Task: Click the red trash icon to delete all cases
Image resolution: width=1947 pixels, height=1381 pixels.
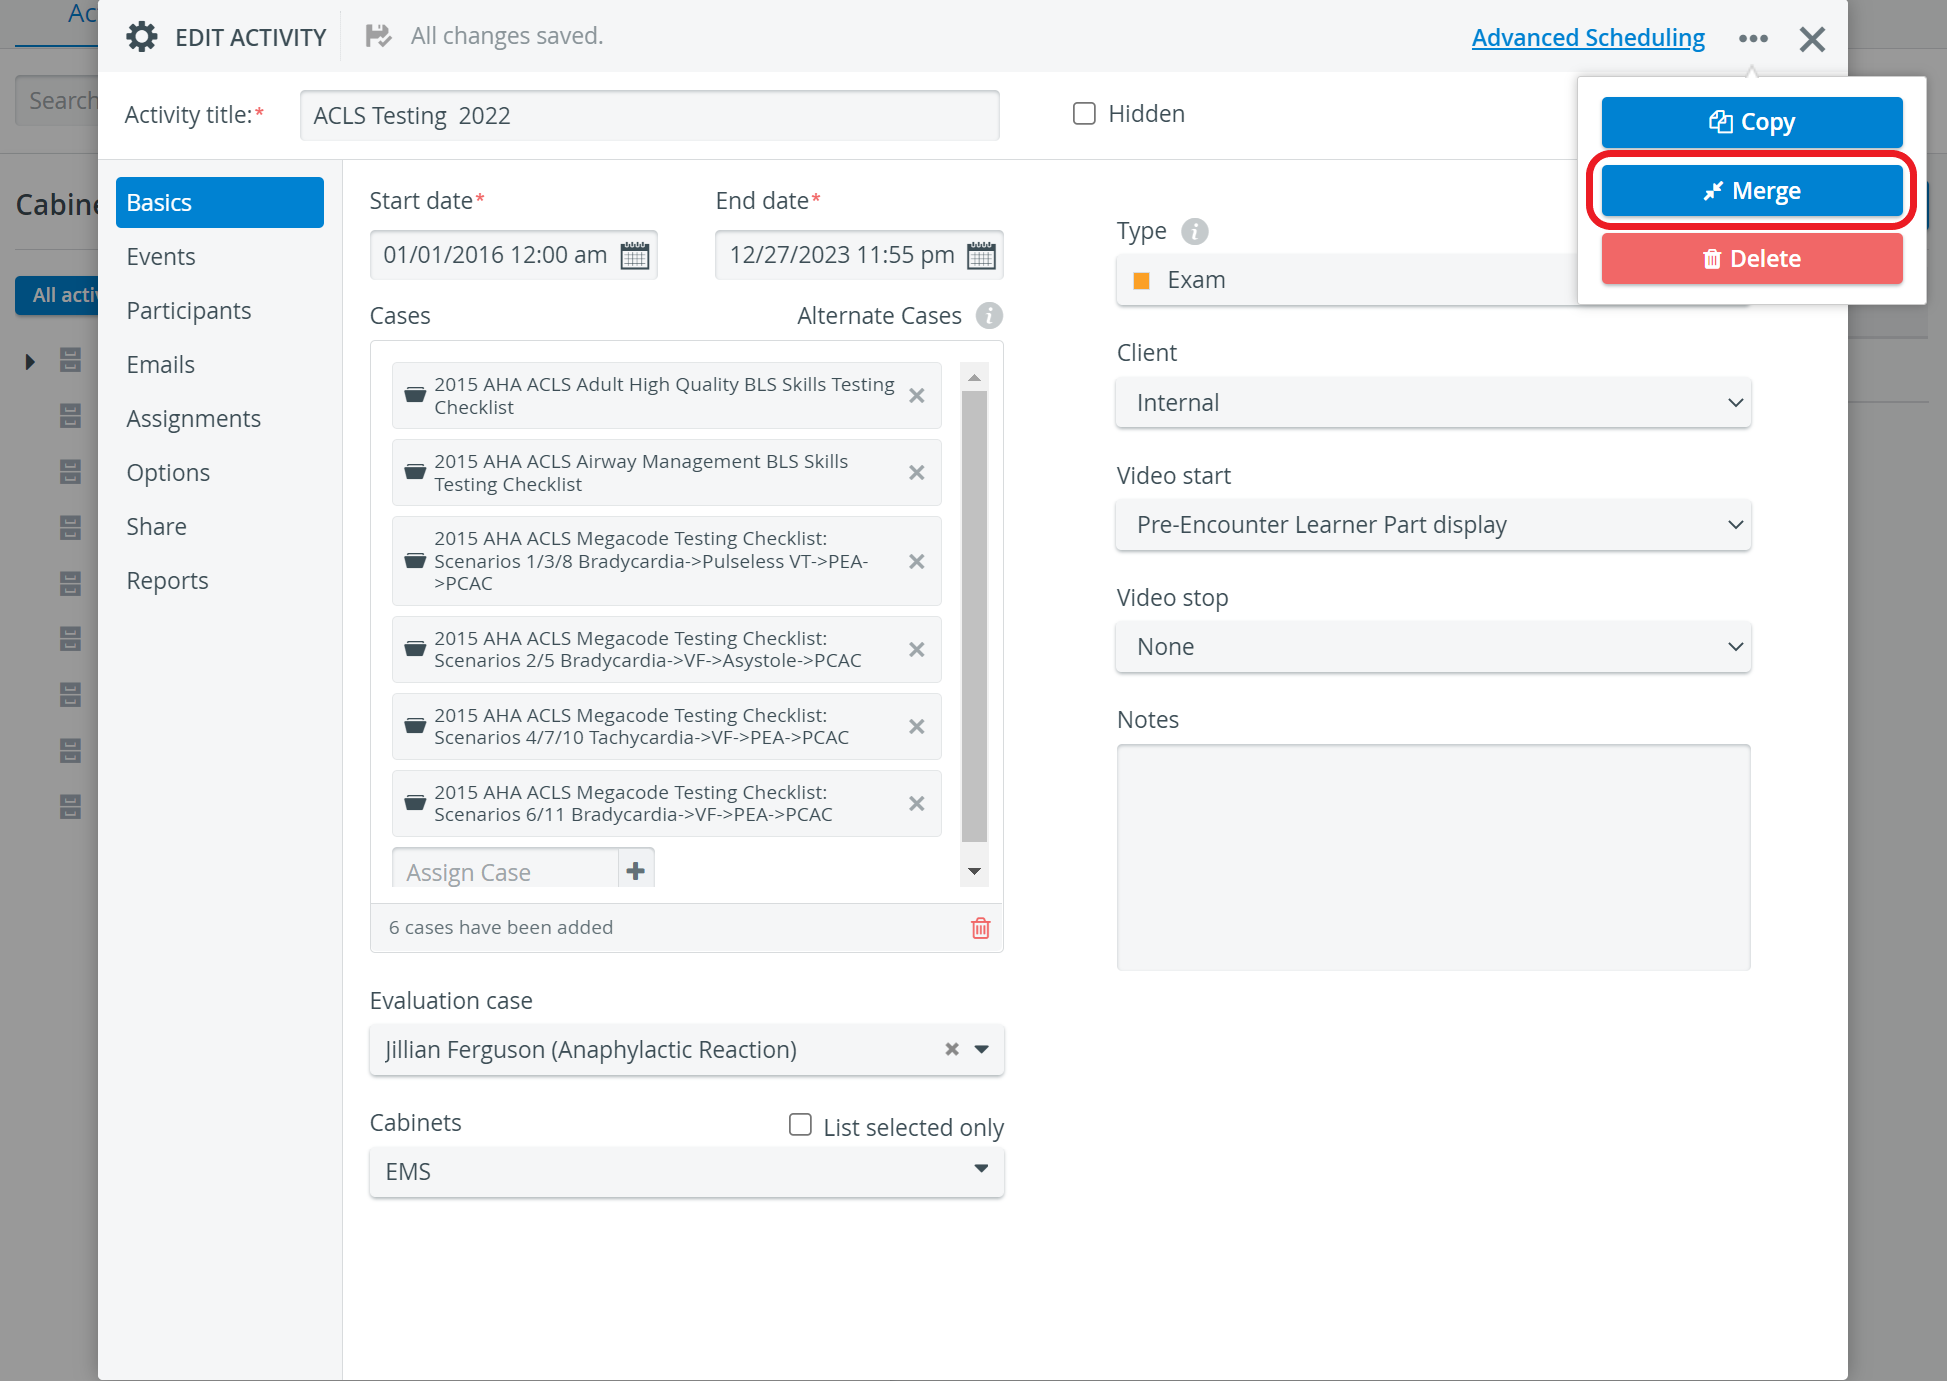Action: tap(981, 928)
